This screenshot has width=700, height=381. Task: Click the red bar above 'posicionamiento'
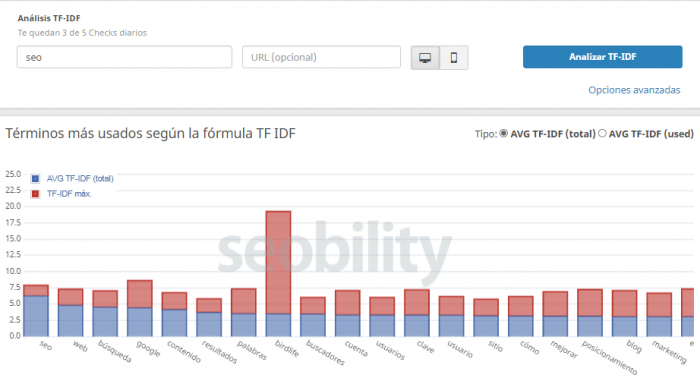click(x=590, y=303)
